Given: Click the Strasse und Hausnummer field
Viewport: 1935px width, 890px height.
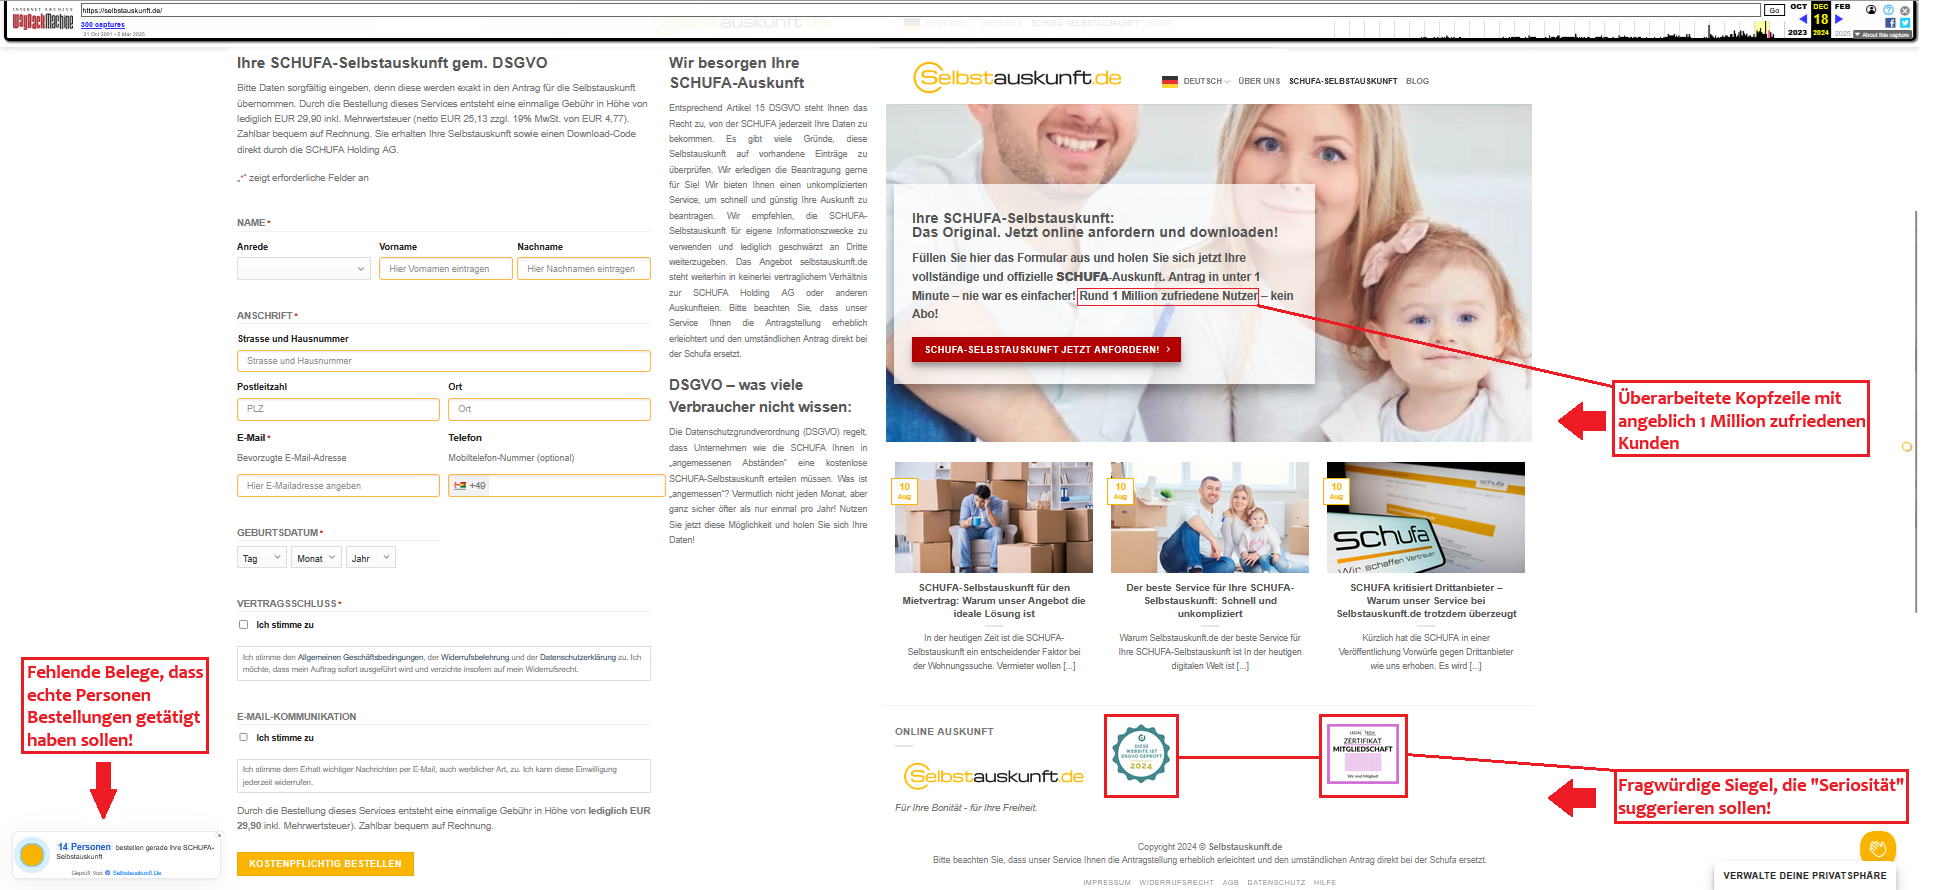Looking at the screenshot, I should point(444,361).
